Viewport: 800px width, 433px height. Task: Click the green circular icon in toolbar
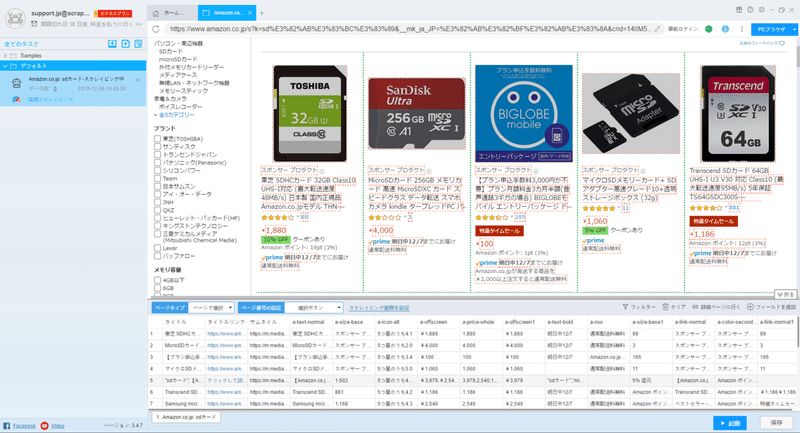709,29
